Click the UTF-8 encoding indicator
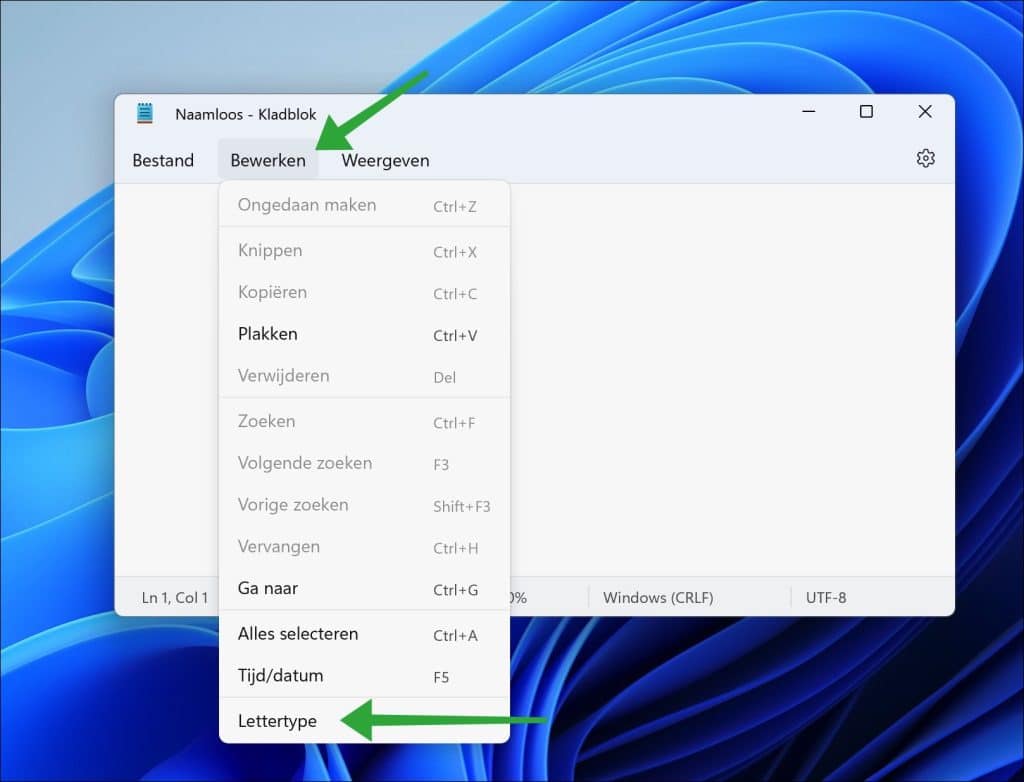 pos(826,597)
